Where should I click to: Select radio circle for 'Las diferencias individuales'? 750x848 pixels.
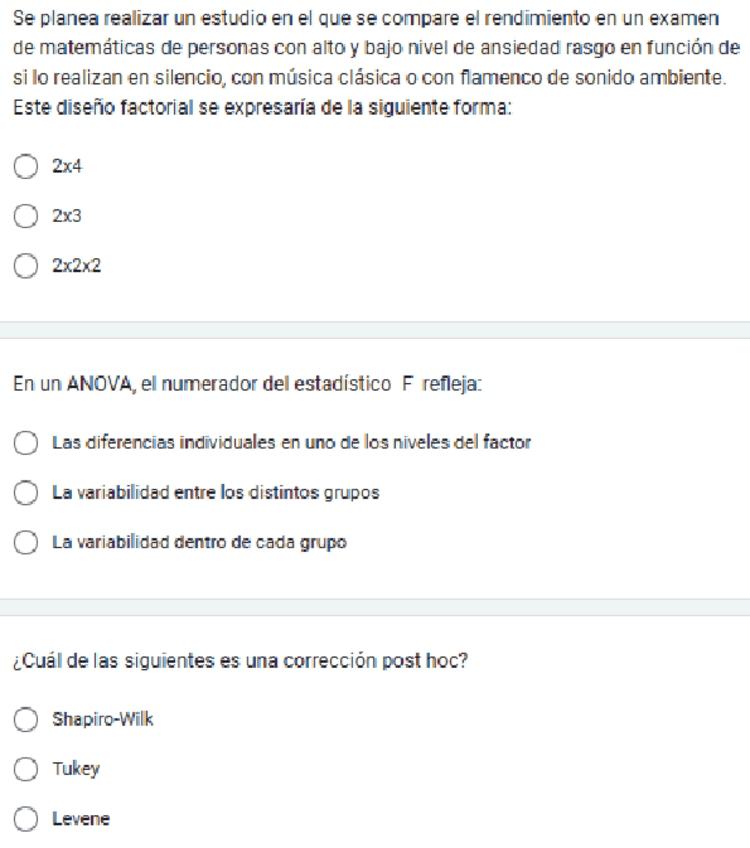(25, 442)
